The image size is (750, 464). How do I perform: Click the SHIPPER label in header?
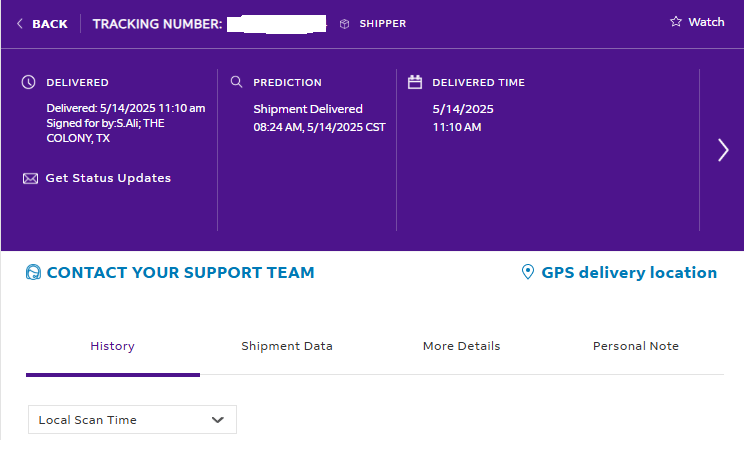(x=383, y=24)
